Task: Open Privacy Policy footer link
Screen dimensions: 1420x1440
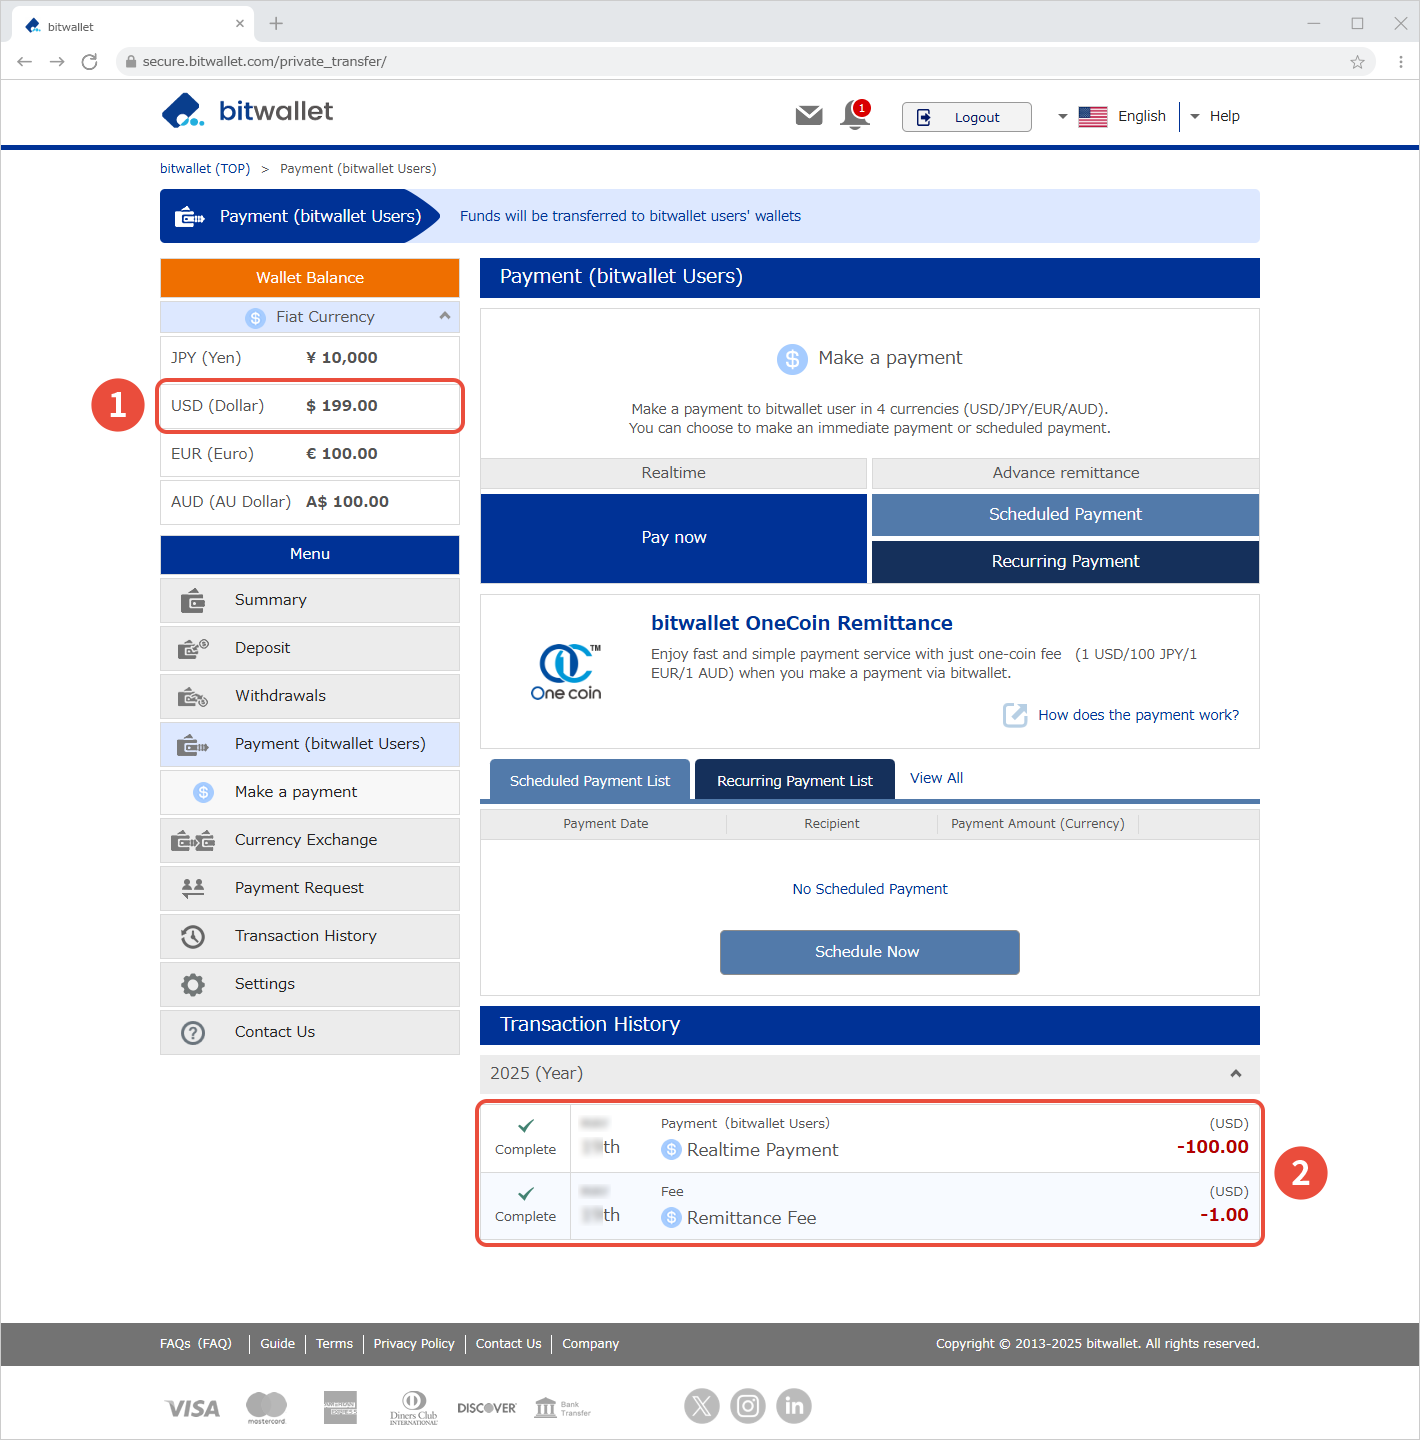Action: [x=414, y=1344]
